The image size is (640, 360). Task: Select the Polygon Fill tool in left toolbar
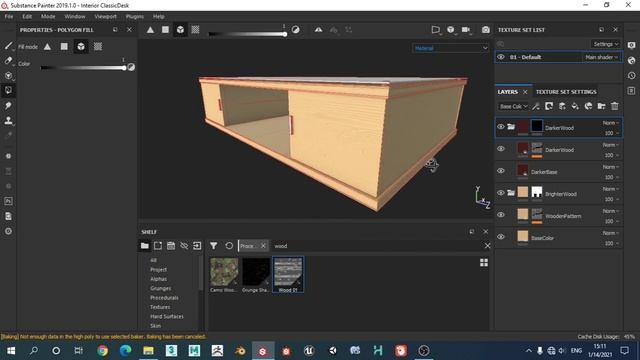coord(8,90)
